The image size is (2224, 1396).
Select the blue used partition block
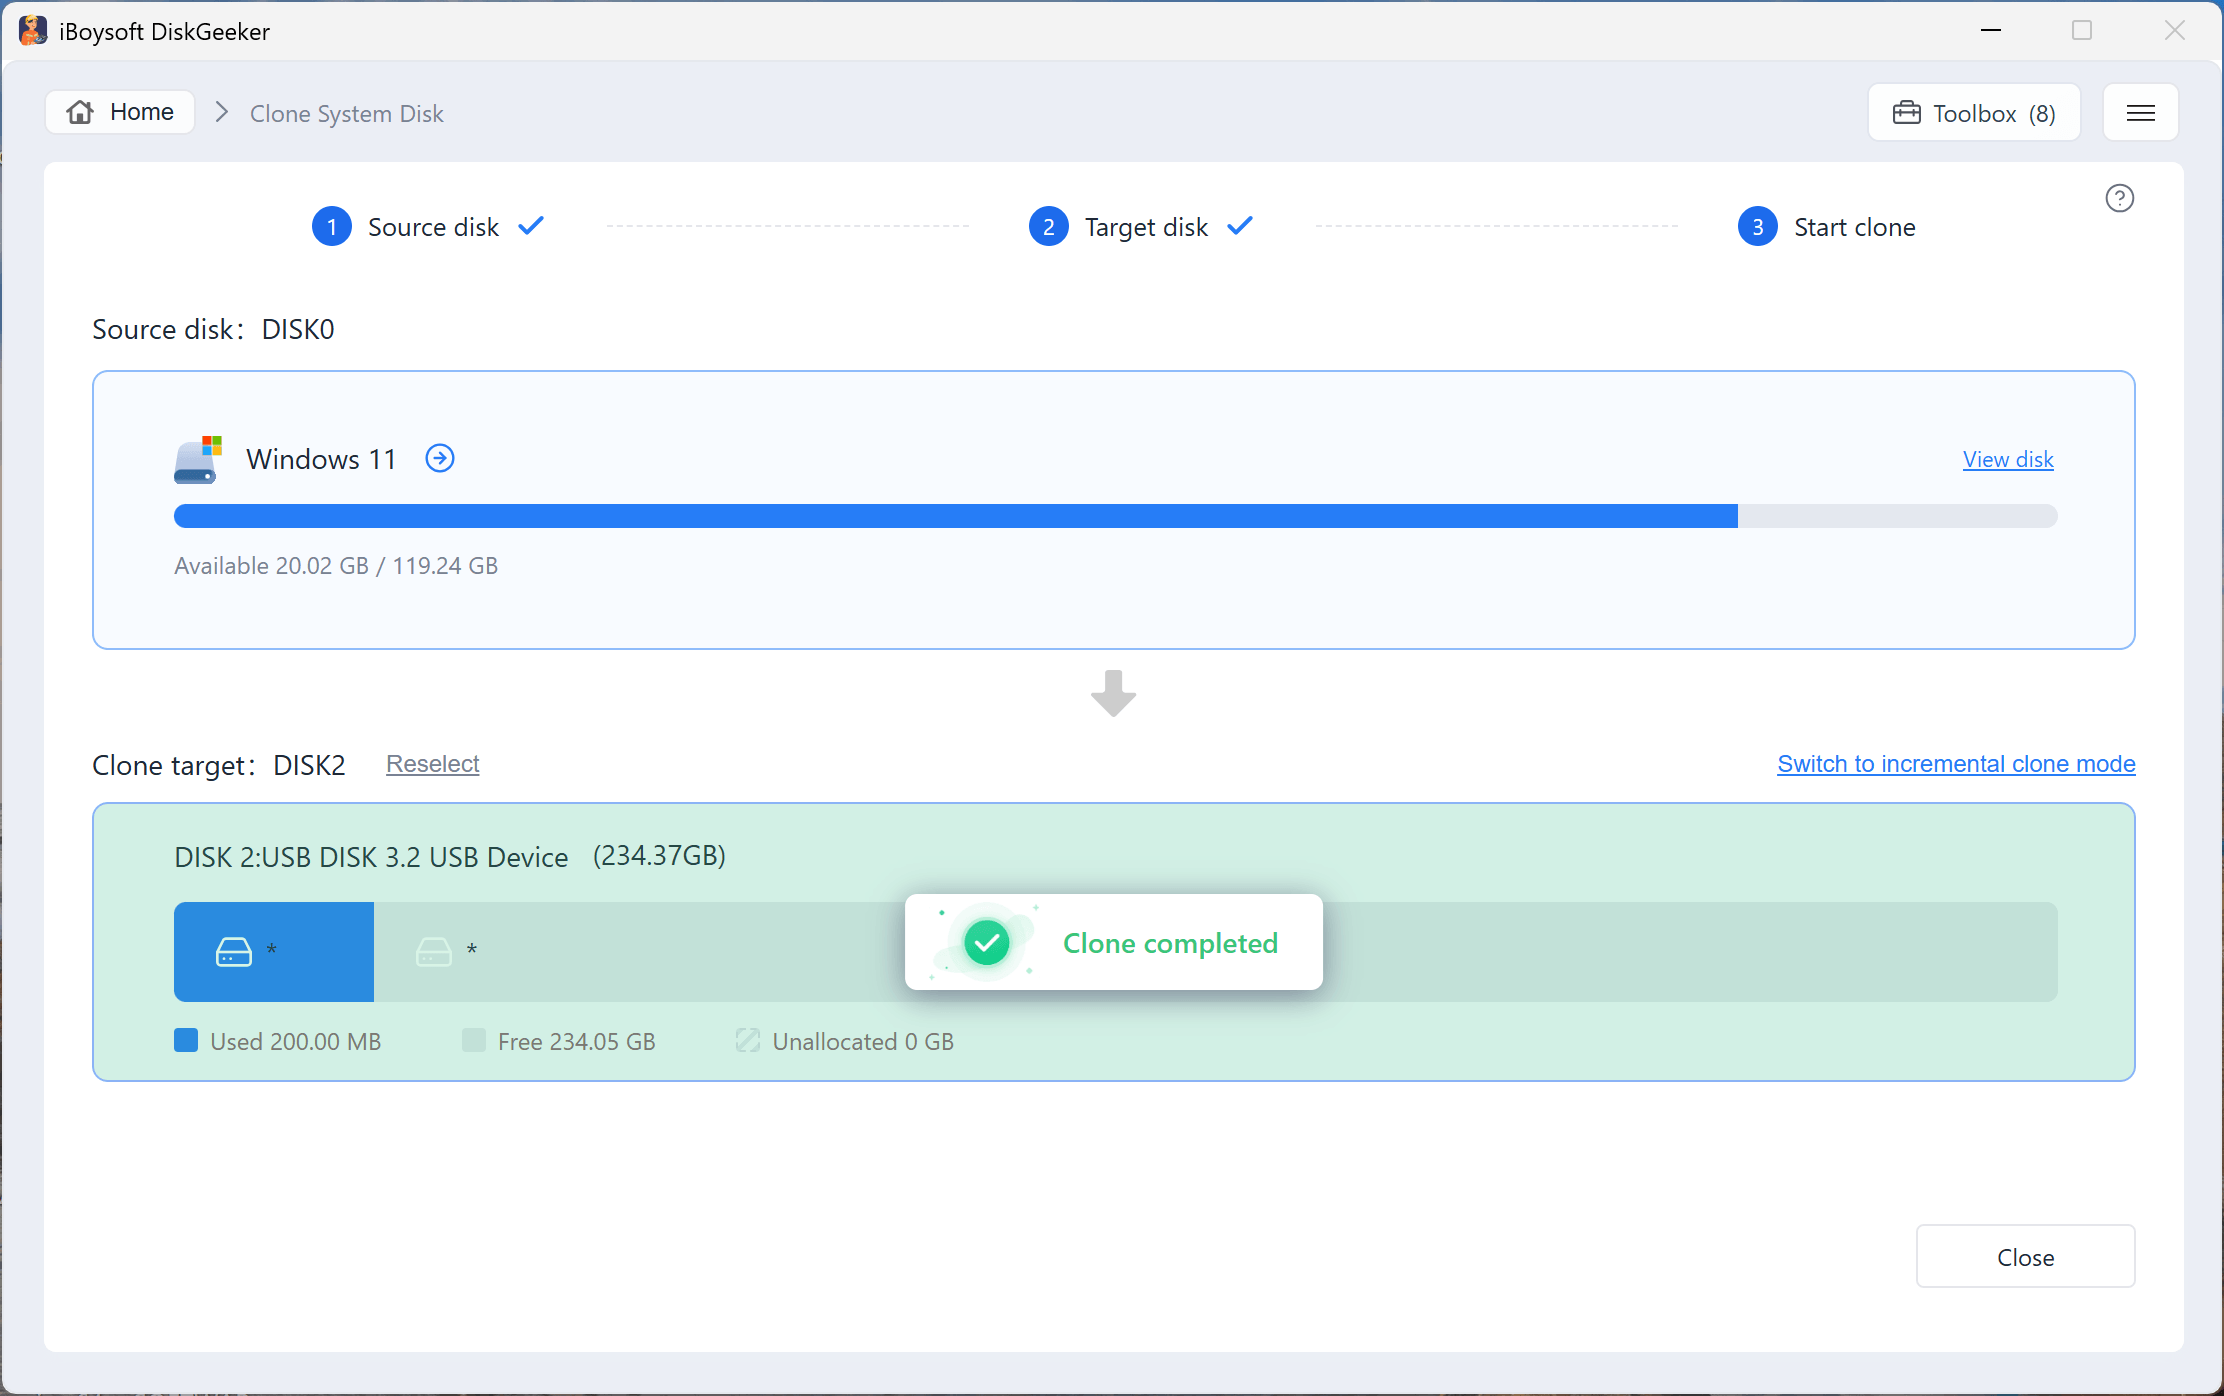click(274, 952)
